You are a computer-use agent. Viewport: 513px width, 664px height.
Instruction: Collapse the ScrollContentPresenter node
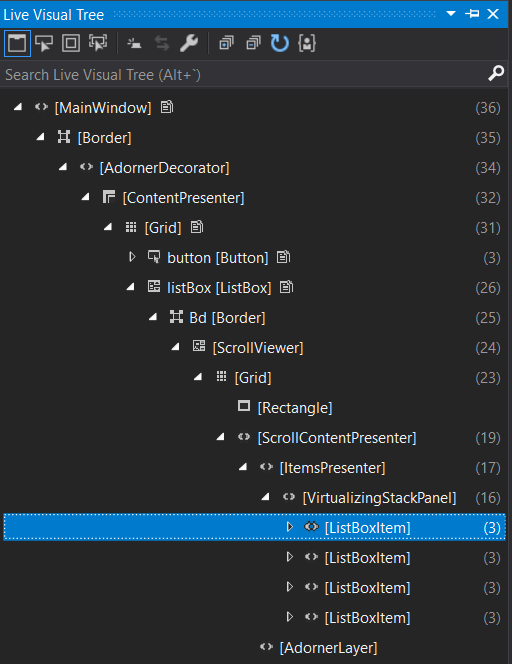(x=220, y=437)
